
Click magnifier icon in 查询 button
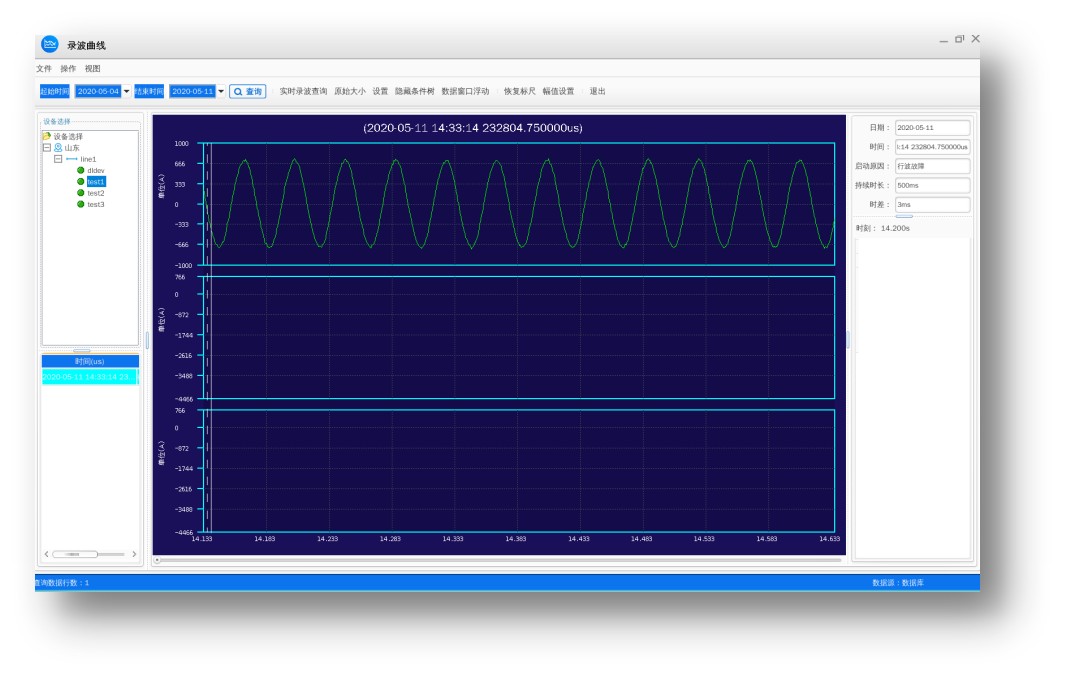238,92
